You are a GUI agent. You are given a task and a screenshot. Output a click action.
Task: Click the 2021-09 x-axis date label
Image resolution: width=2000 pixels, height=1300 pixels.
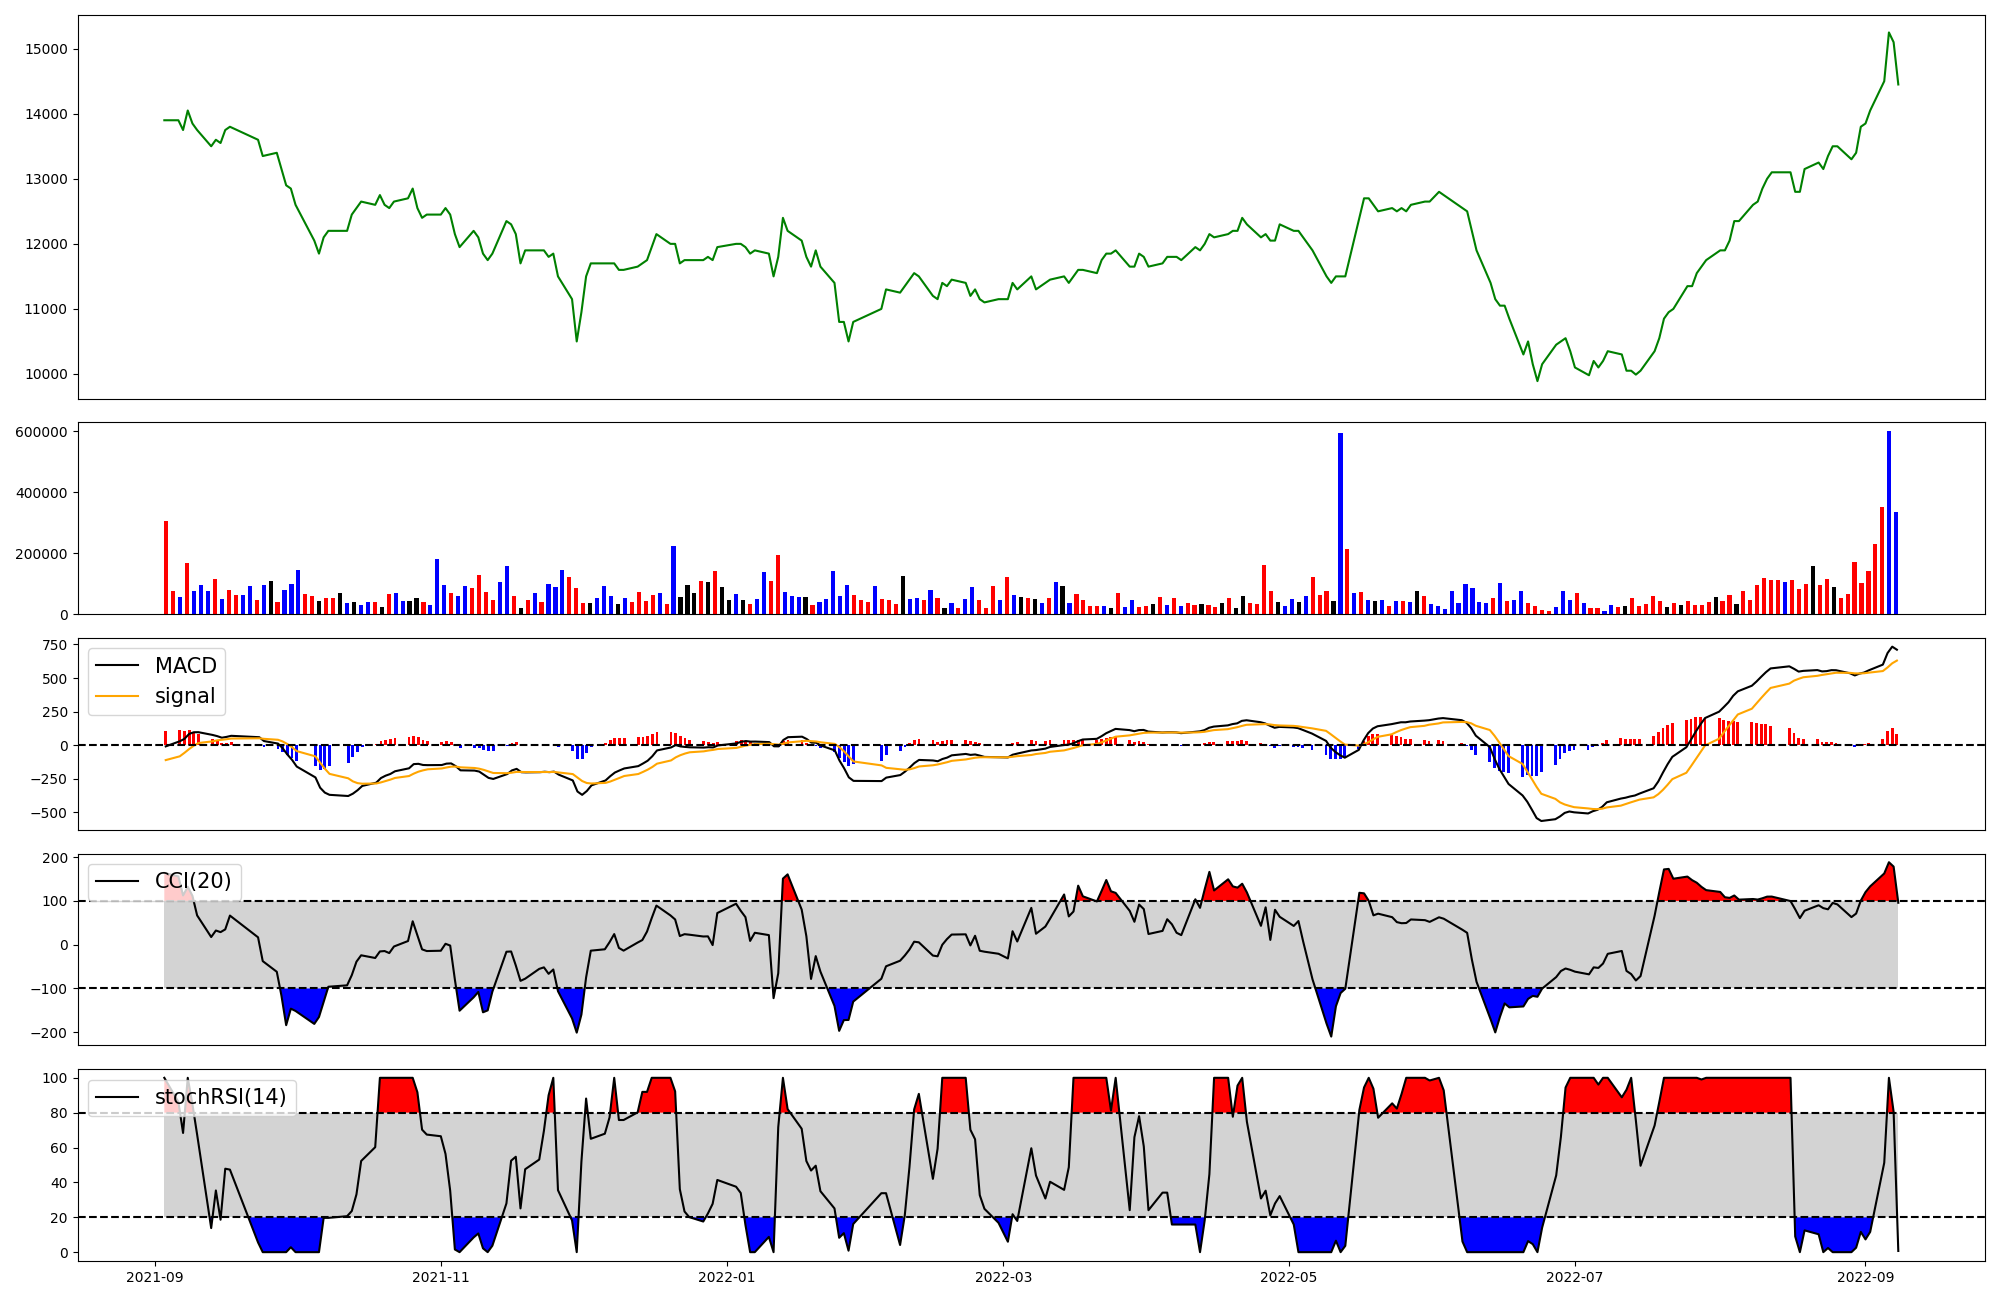point(155,1277)
